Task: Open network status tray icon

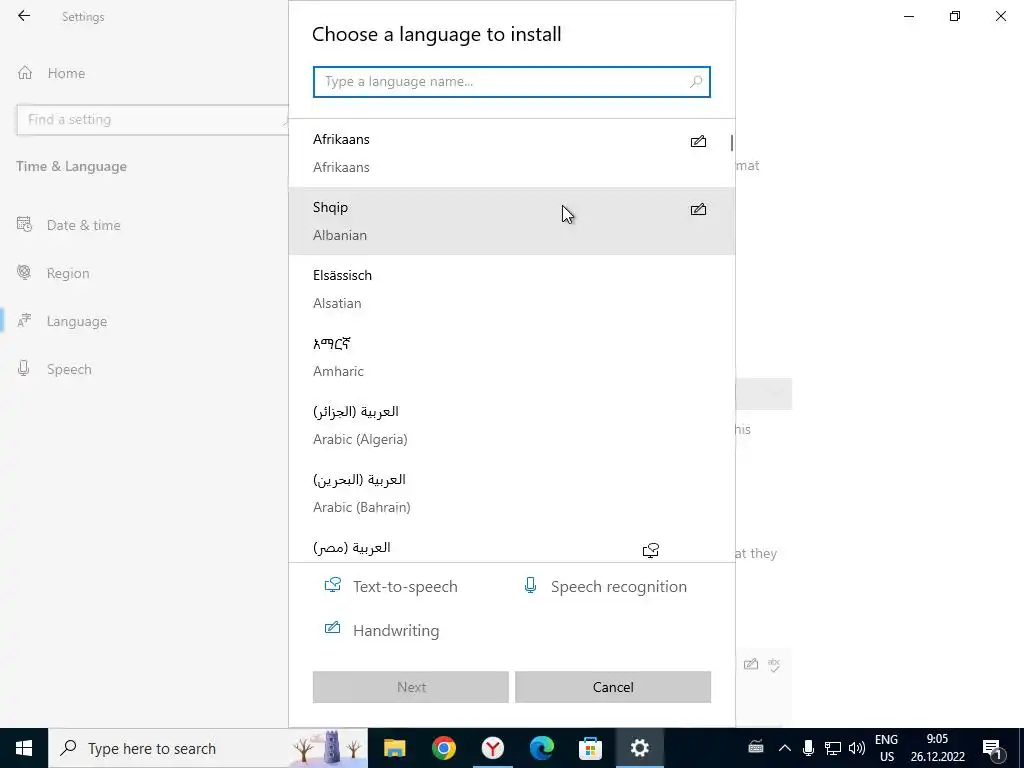Action: click(833, 748)
